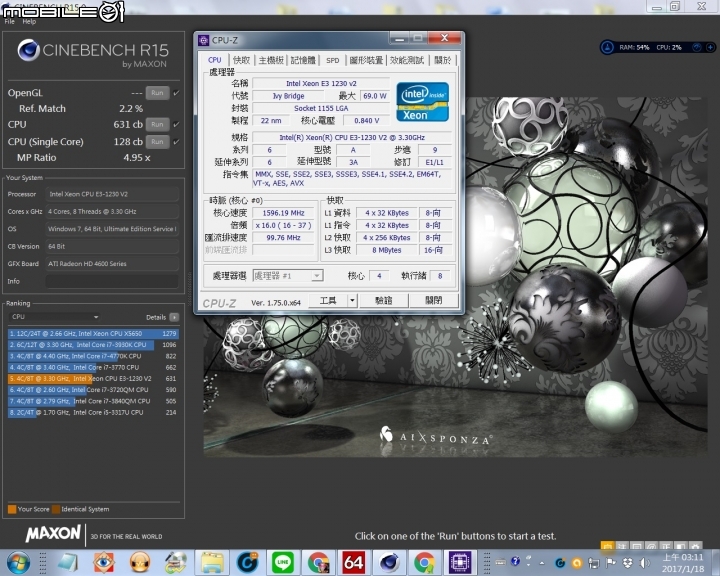Viewport: 720px width, 576px height.
Task: Open the Ranking CPU dropdown
Action: (x=55, y=316)
